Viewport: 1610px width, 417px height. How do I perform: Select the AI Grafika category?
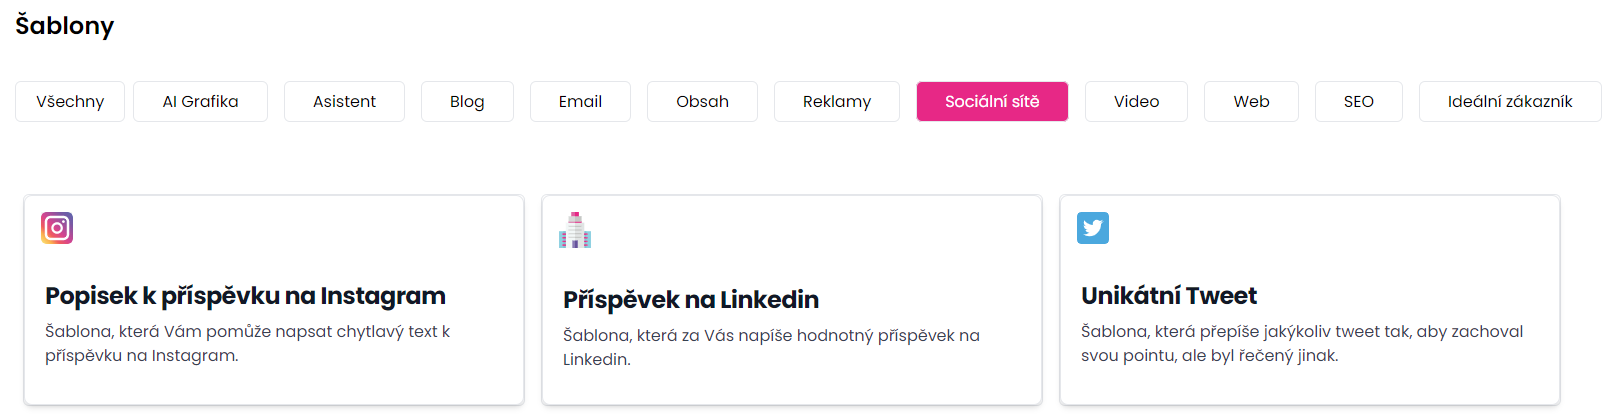point(200,101)
